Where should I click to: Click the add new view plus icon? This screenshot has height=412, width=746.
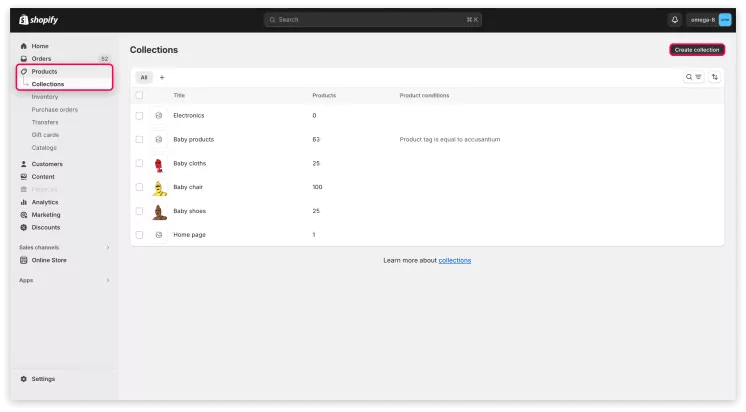coord(162,77)
